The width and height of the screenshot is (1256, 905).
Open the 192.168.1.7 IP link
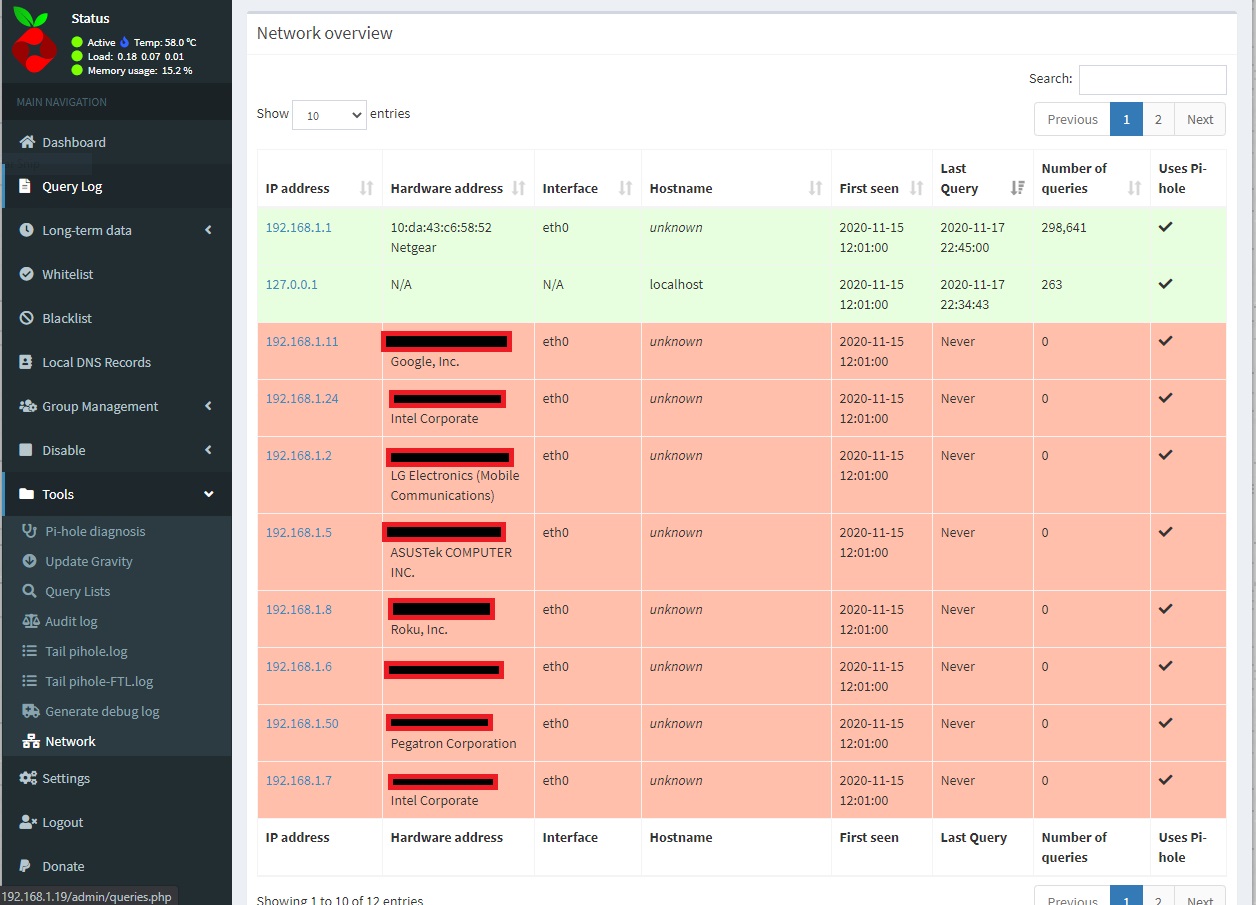298,780
